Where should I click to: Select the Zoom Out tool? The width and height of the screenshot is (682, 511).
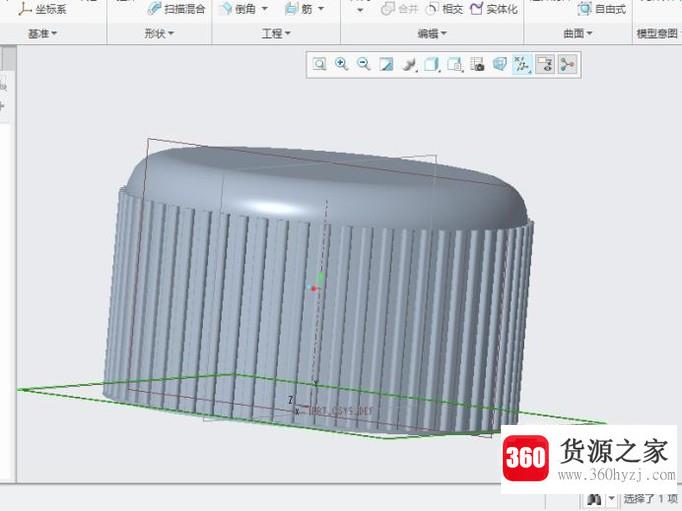(364, 64)
